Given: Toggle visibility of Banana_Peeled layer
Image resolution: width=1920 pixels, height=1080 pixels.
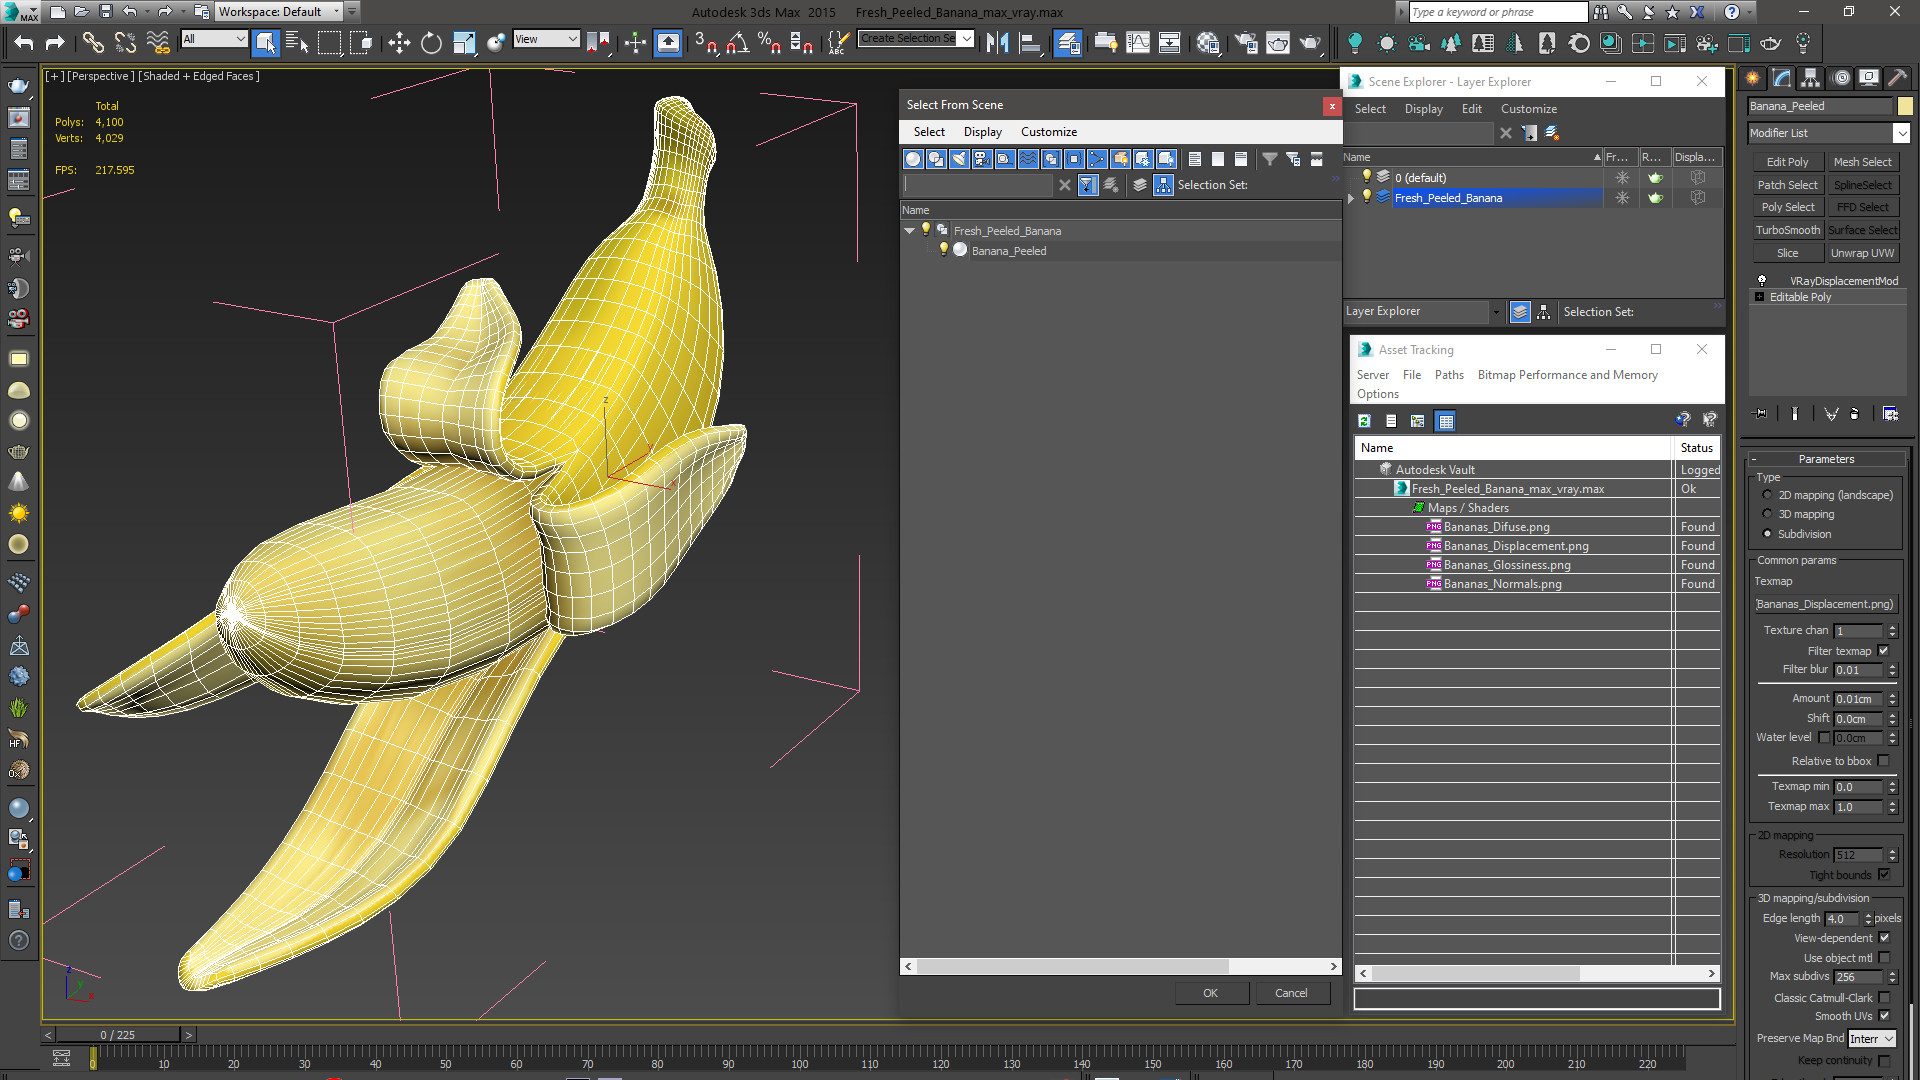Looking at the screenshot, I should coord(943,251).
